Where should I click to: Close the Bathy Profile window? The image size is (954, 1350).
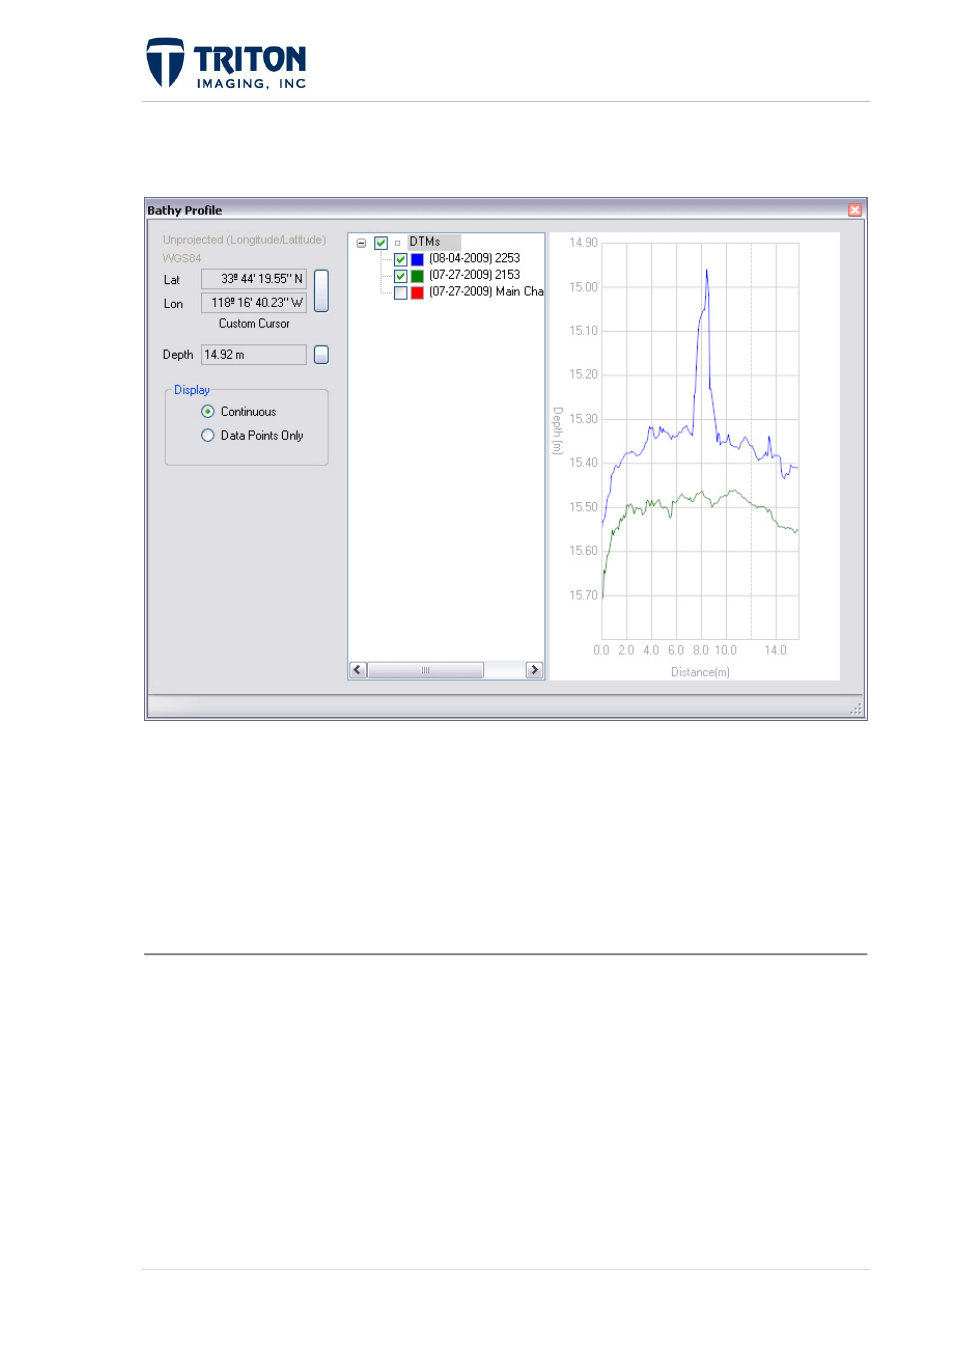[x=855, y=210]
